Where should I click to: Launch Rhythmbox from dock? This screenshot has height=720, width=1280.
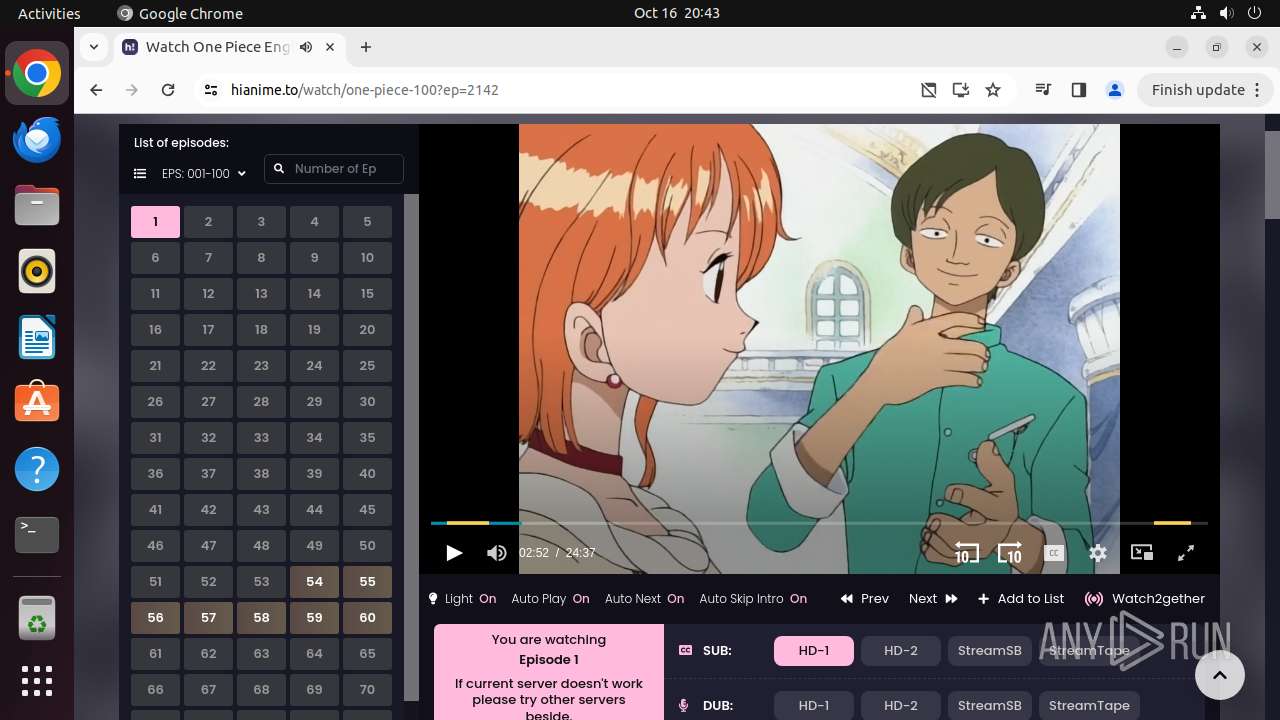37,271
